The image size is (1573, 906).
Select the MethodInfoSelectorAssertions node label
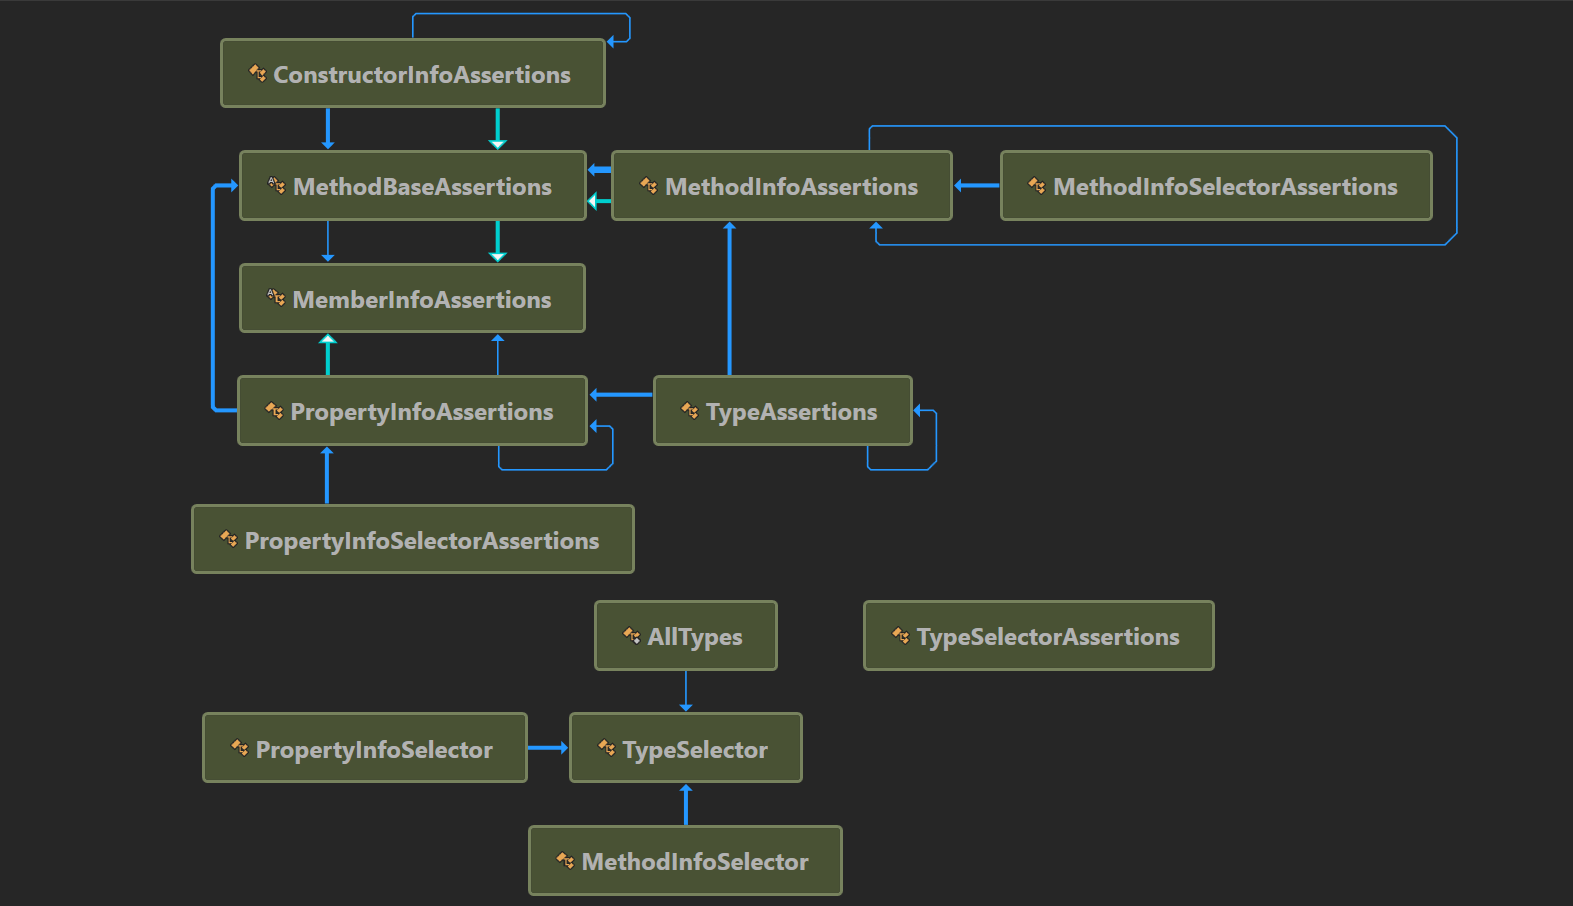click(1225, 187)
